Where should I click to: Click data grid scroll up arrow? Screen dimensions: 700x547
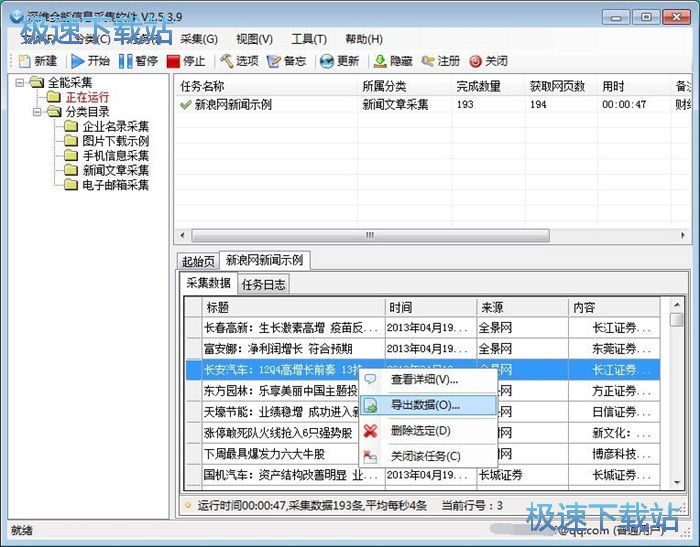point(677,305)
